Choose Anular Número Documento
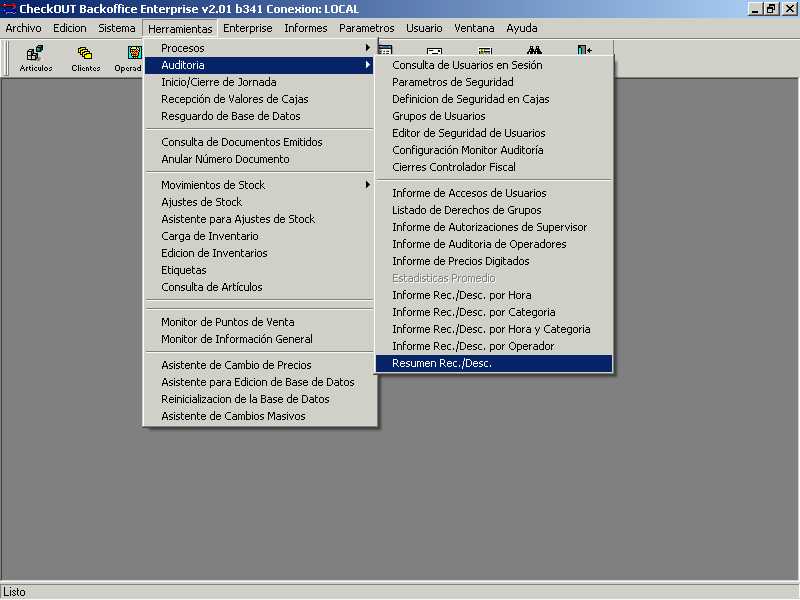Viewport: 800px width, 600px height. 259,159
